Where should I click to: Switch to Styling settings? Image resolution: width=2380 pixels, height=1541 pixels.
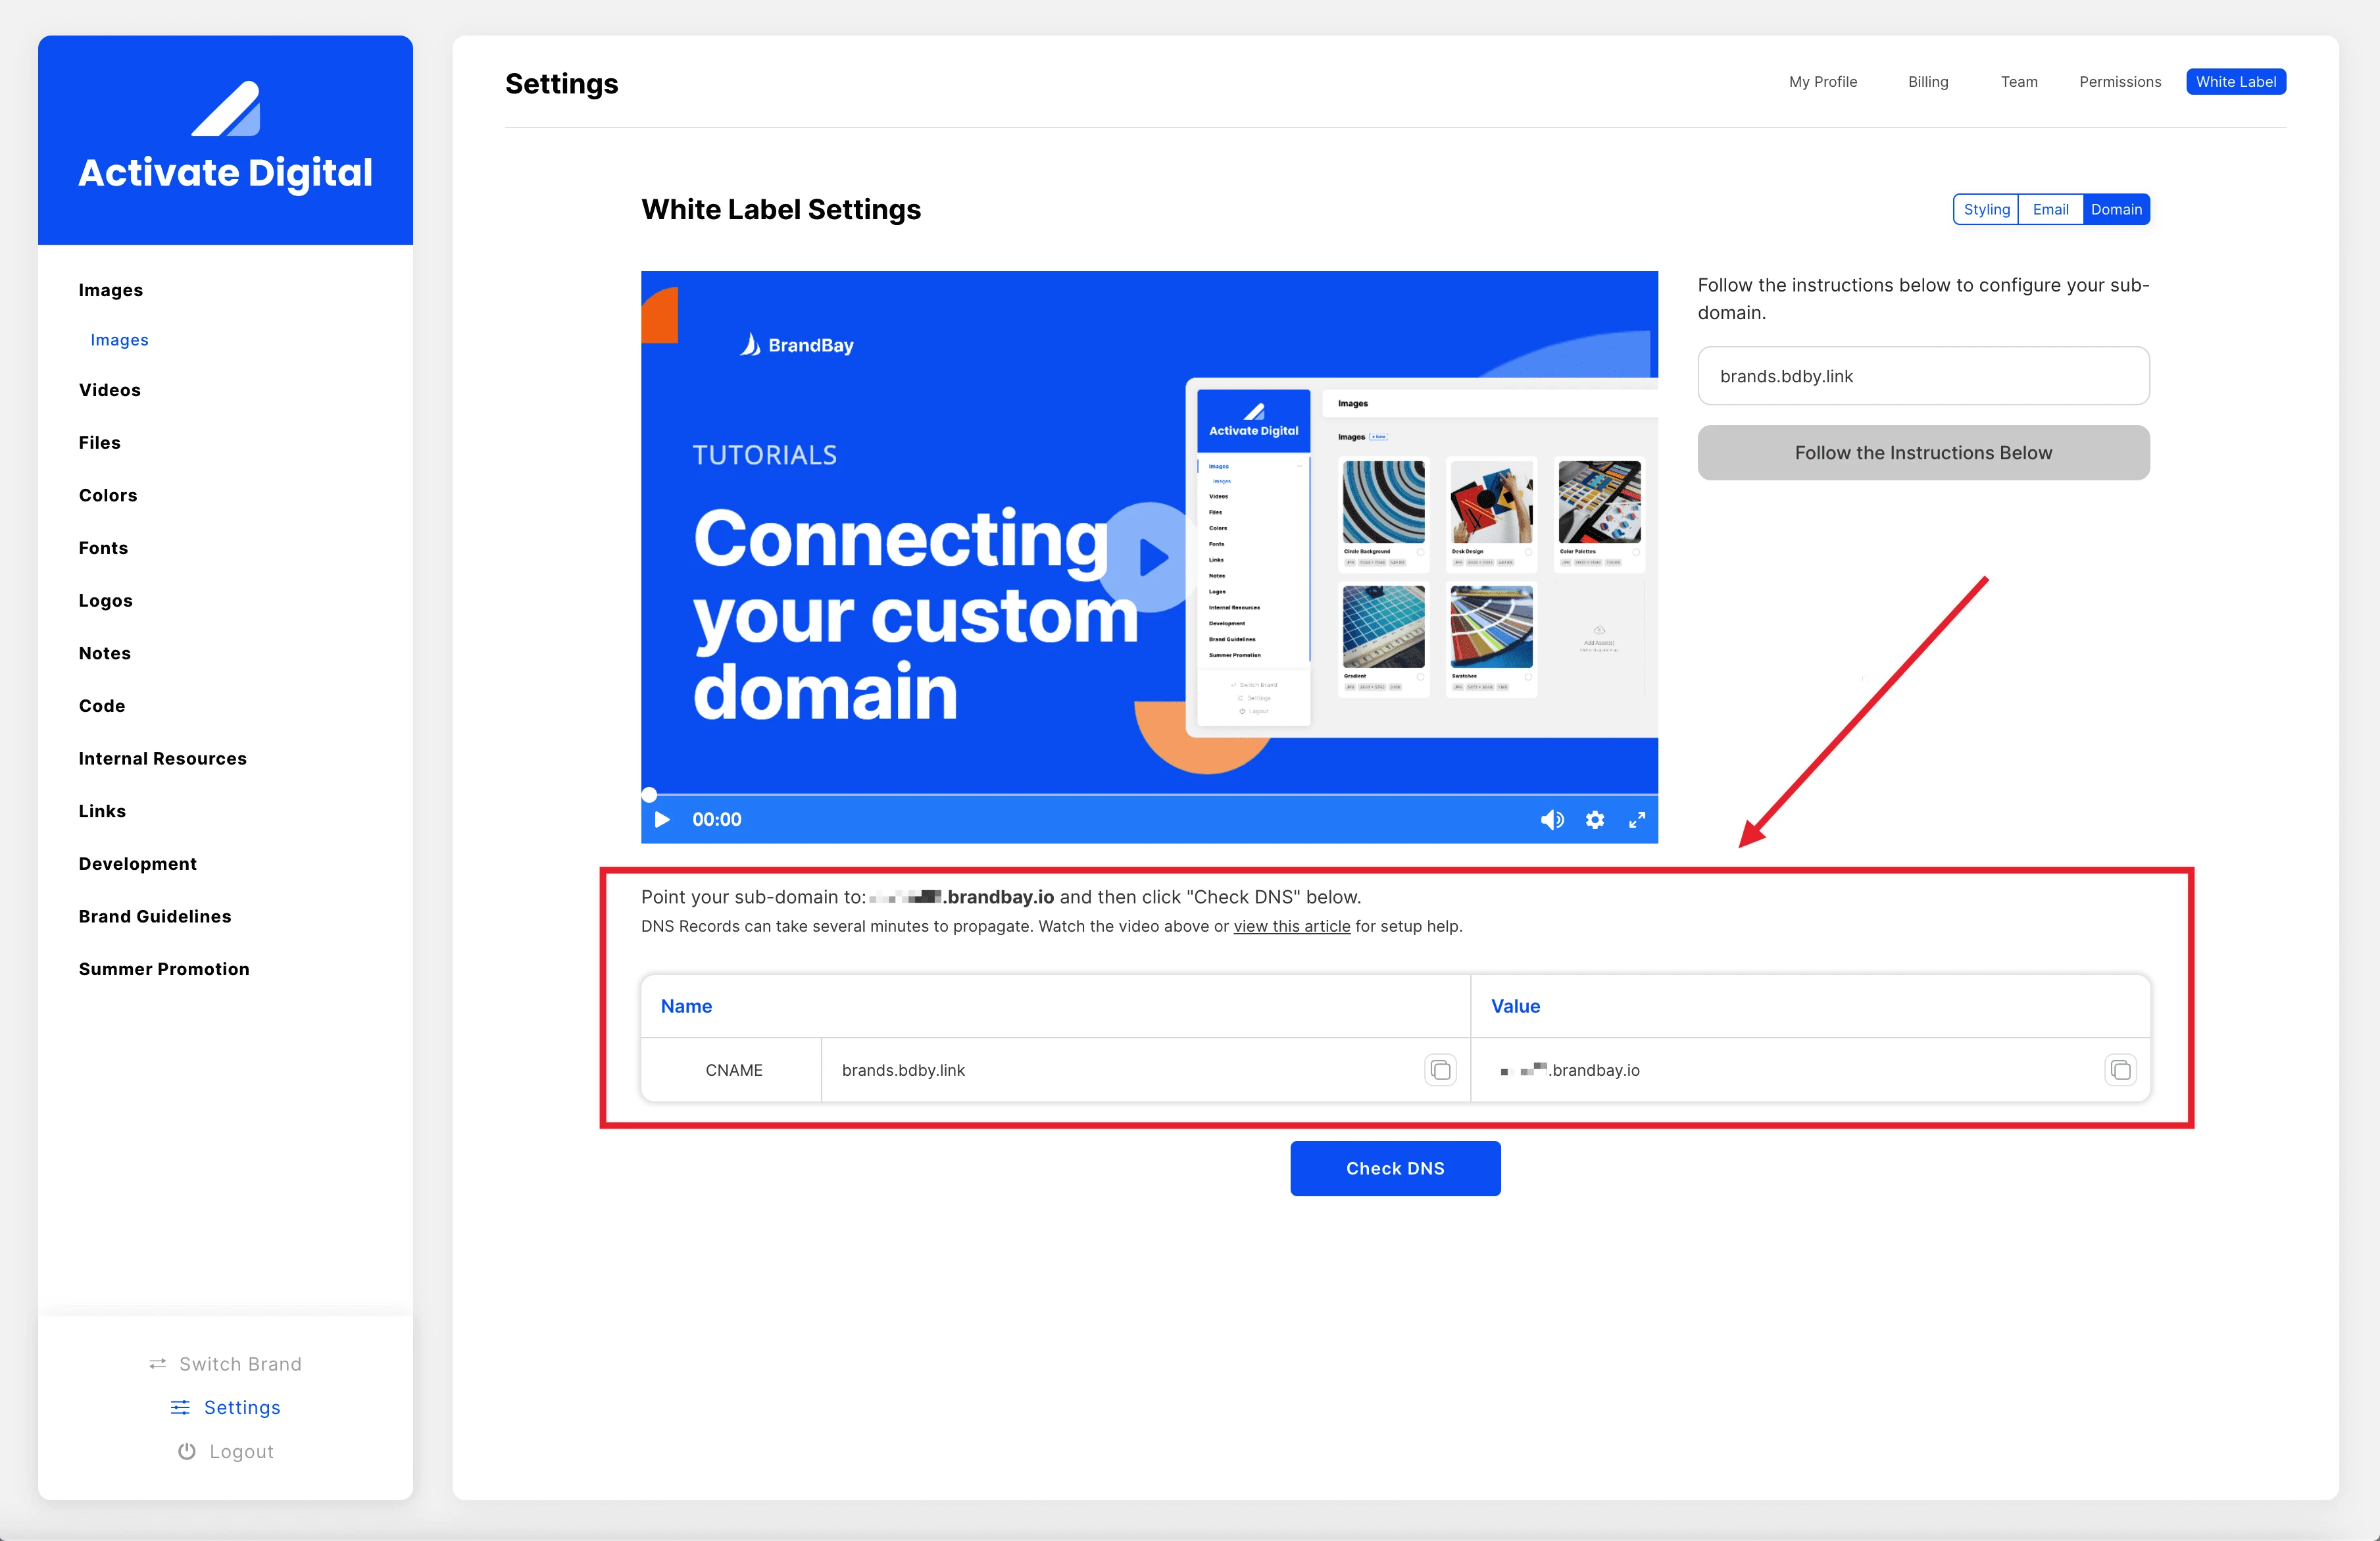tap(1985, 209)
